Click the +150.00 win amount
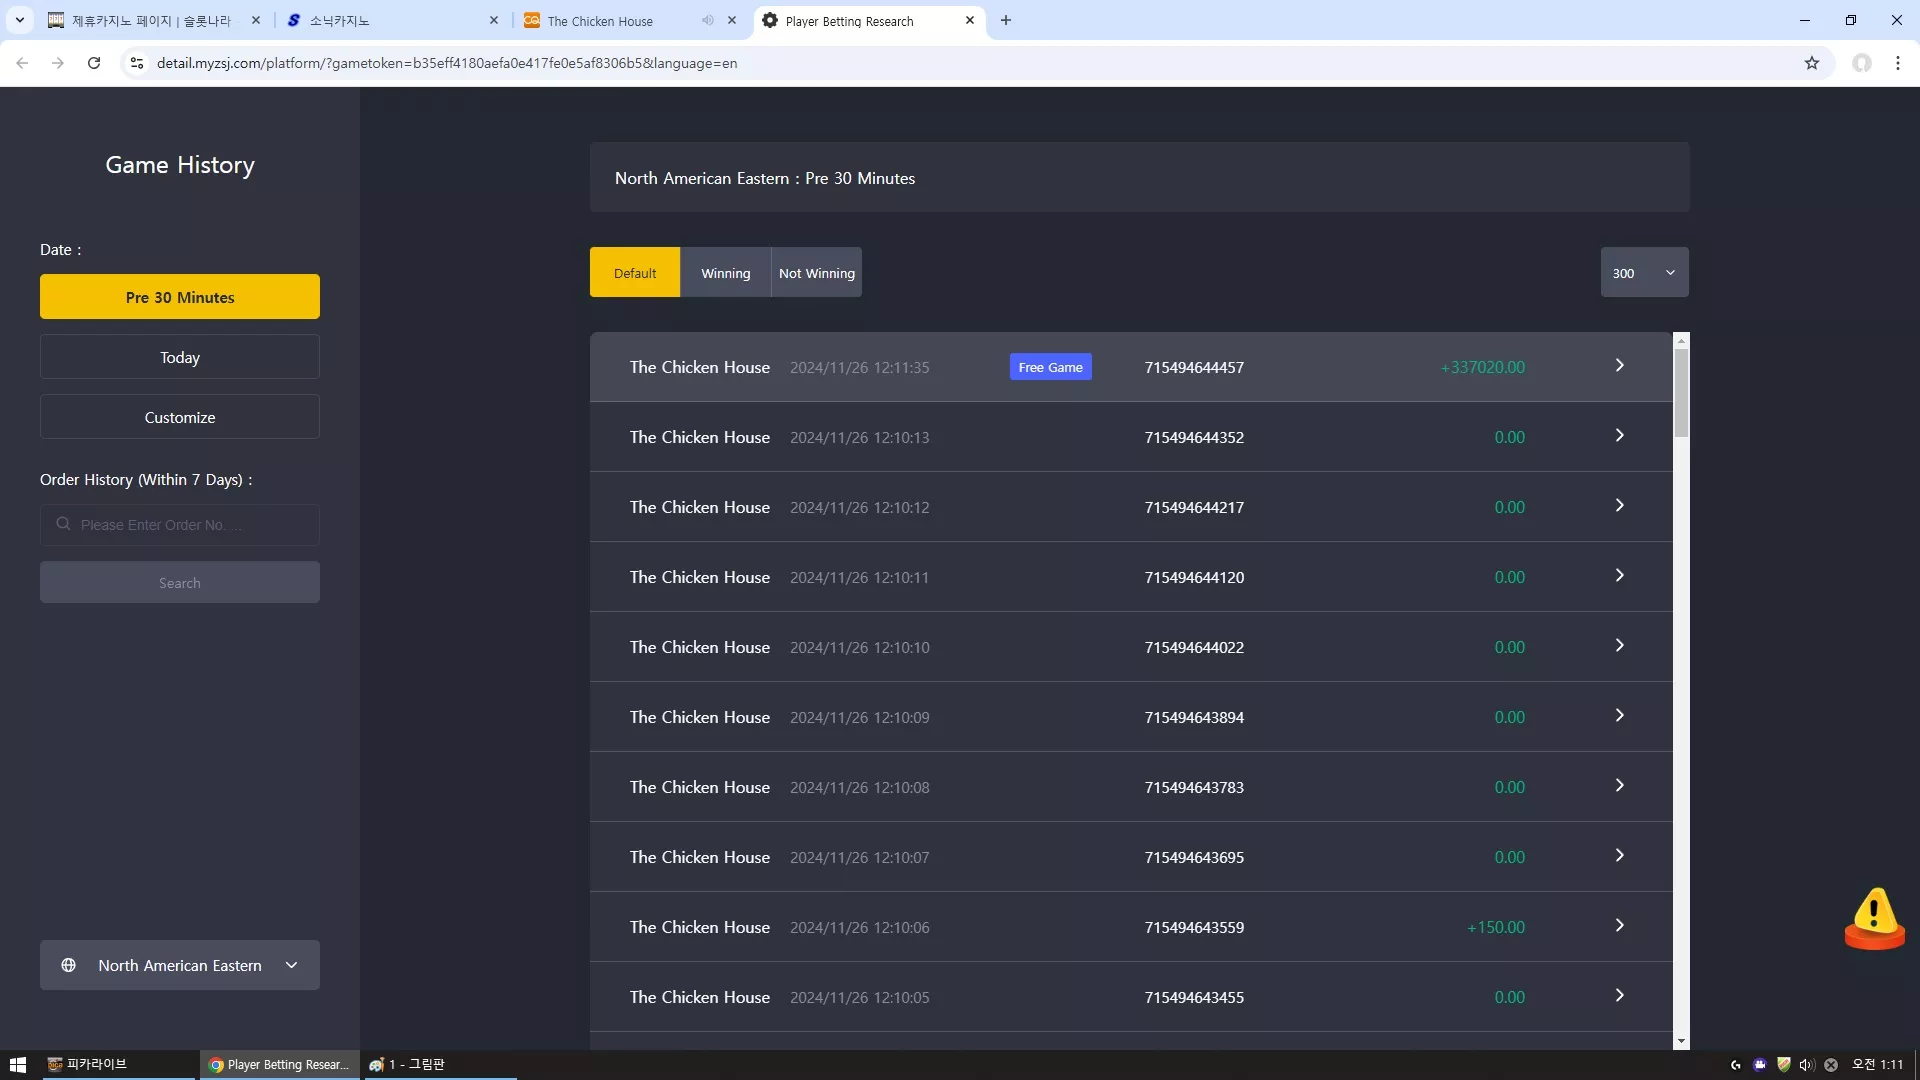 click(x=1496, y=927)
